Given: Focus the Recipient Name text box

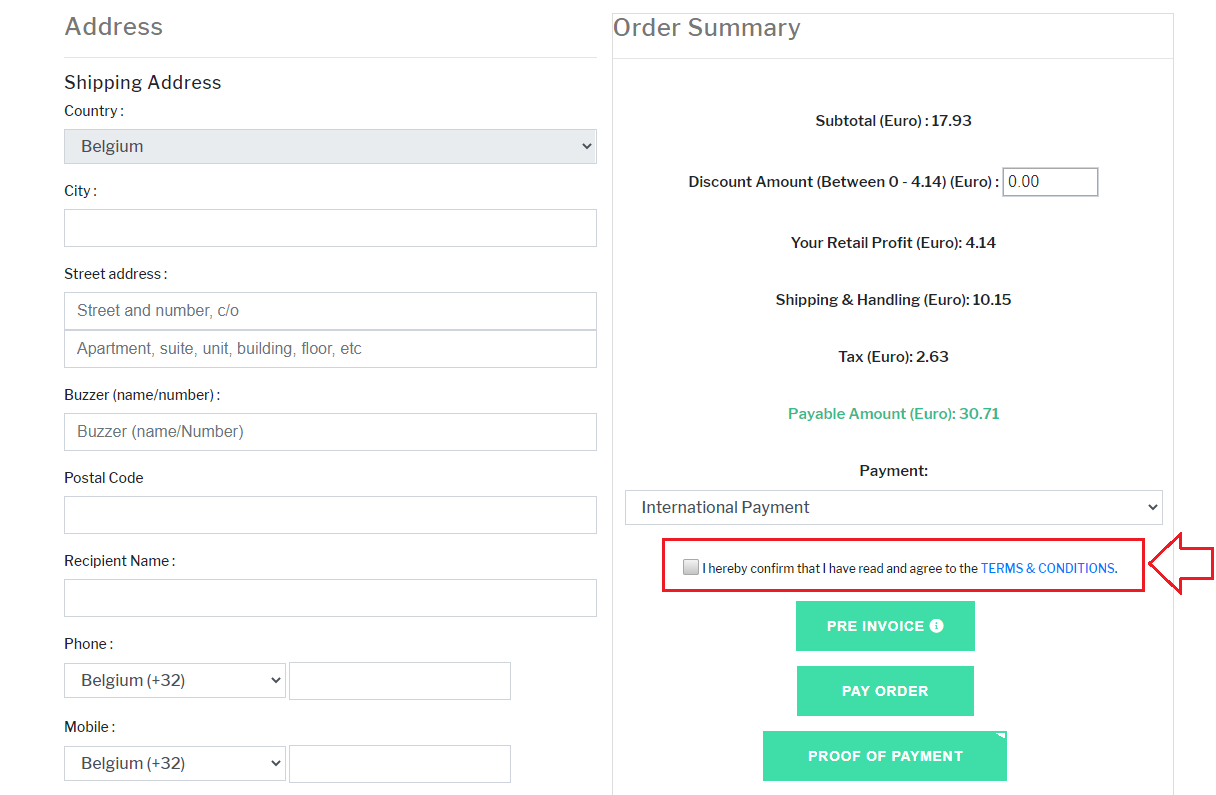Looking at the screenshot, I should [x=330, y=598].
